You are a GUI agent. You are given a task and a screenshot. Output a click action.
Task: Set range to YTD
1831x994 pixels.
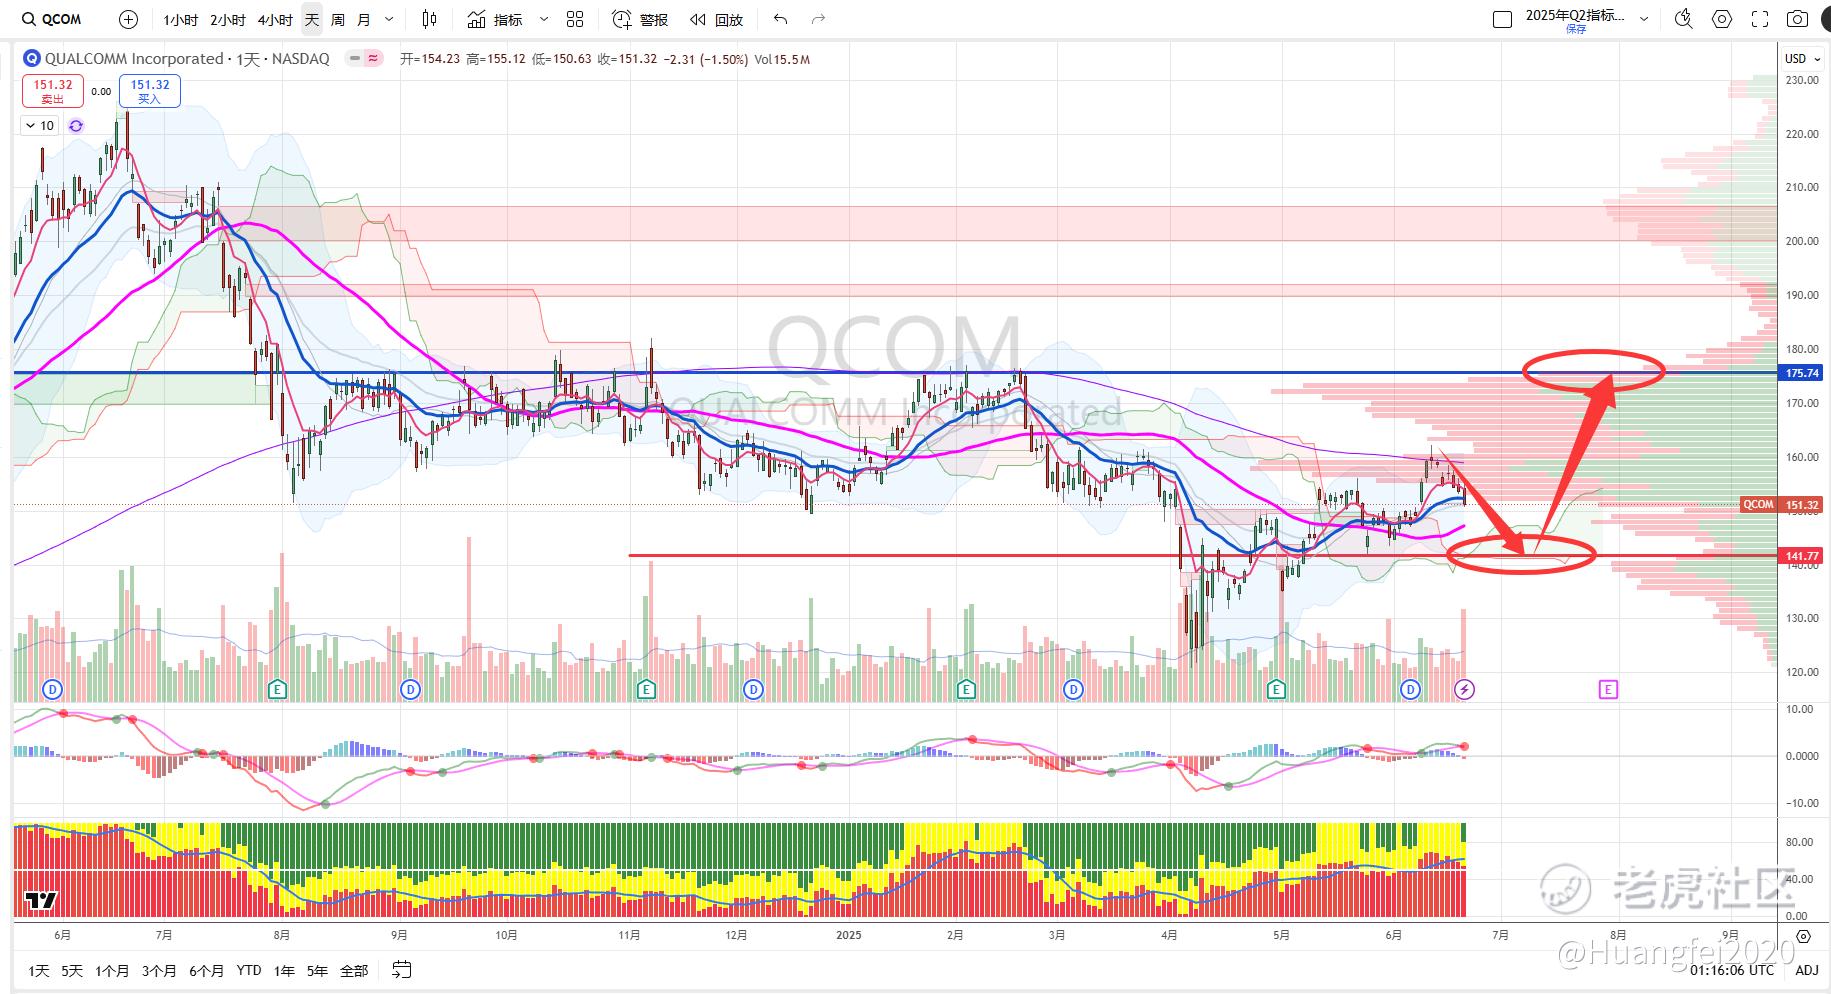pyautogui.click(x=249, y=970)
